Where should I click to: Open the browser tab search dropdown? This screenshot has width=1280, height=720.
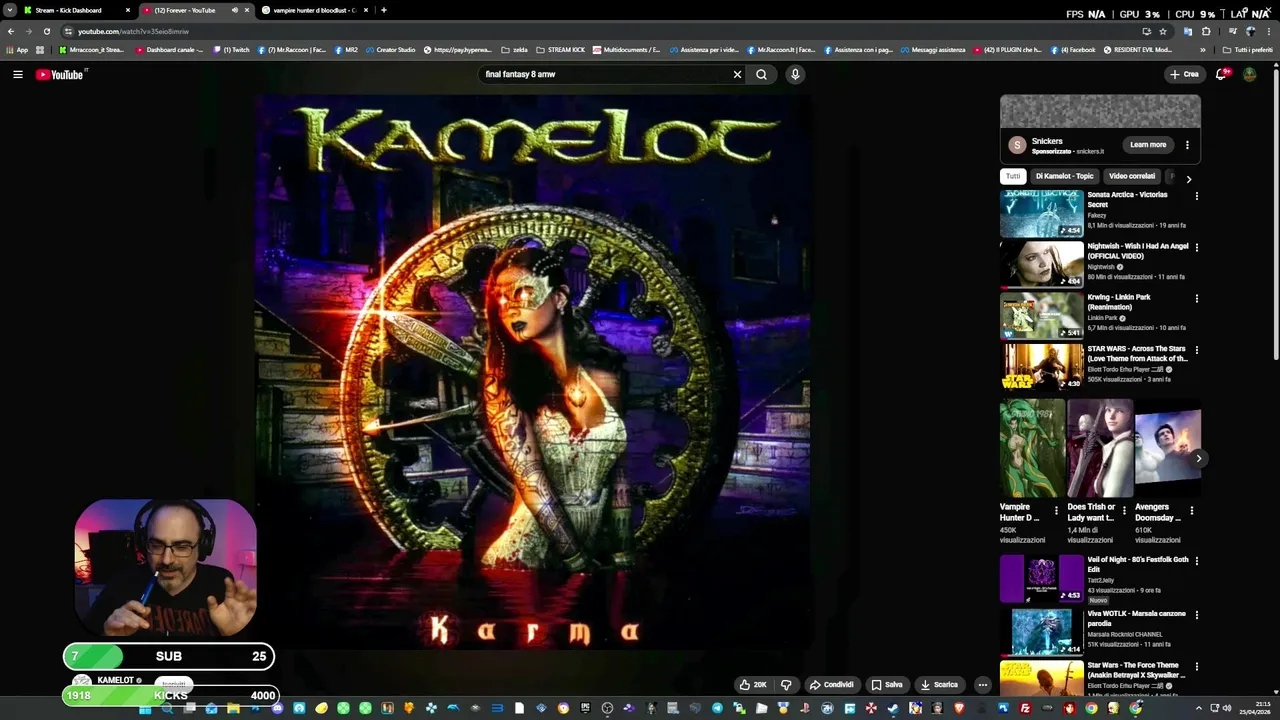(x=9, y=10)
